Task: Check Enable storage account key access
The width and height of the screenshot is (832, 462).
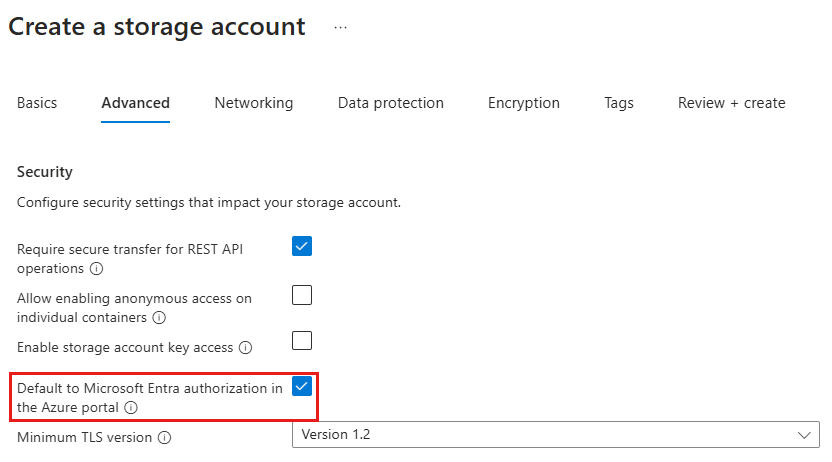Action: pos(302,340)
